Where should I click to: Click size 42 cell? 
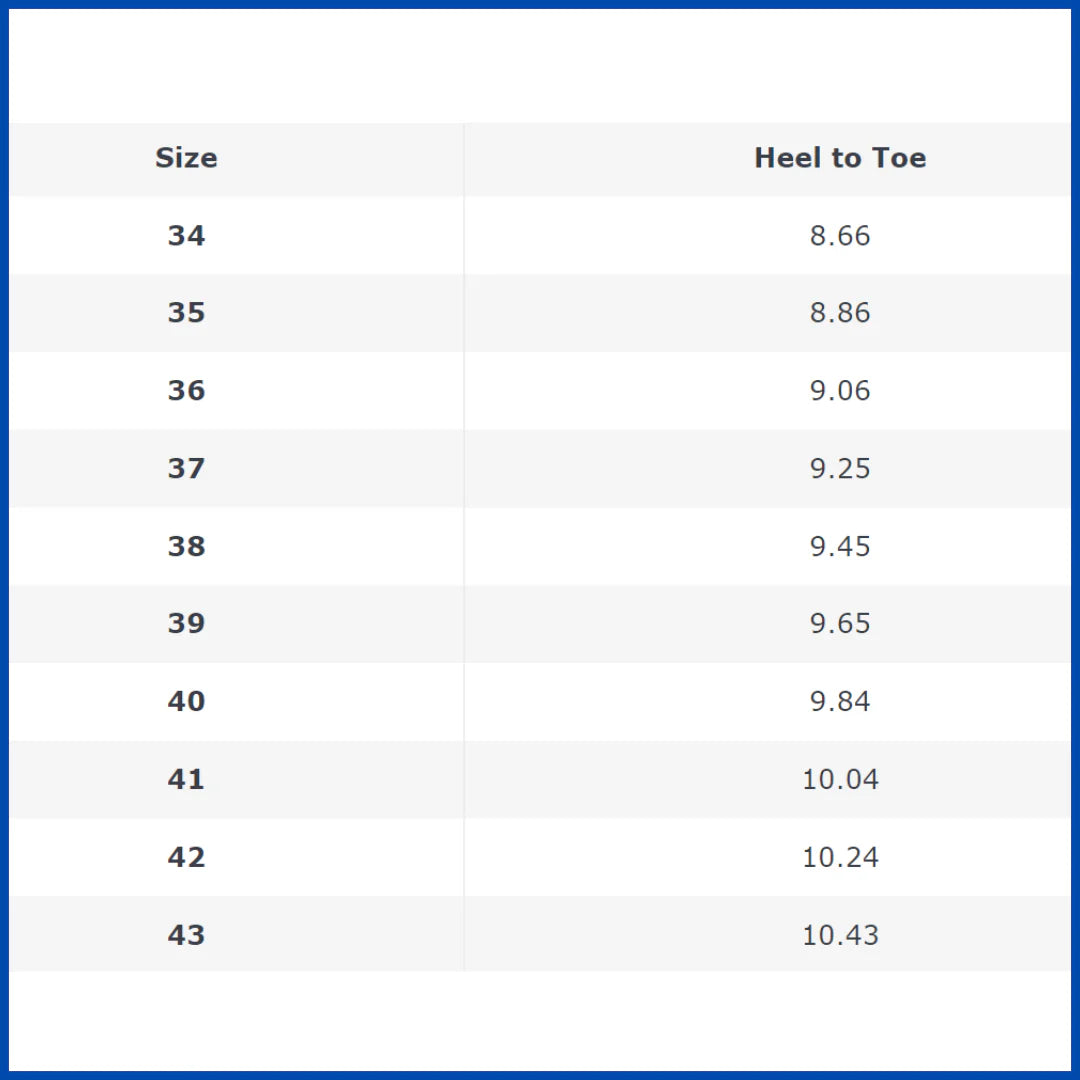[186, 857]
